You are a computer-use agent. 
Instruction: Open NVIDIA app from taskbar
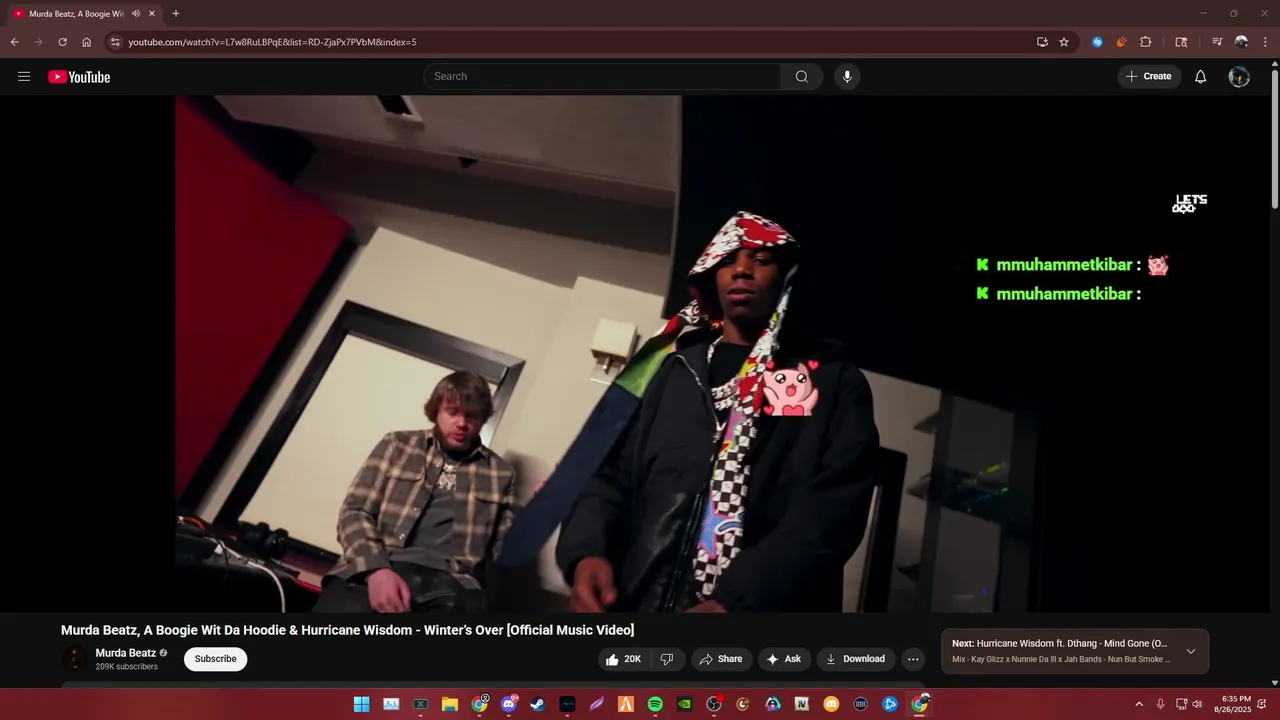(684, 704)
